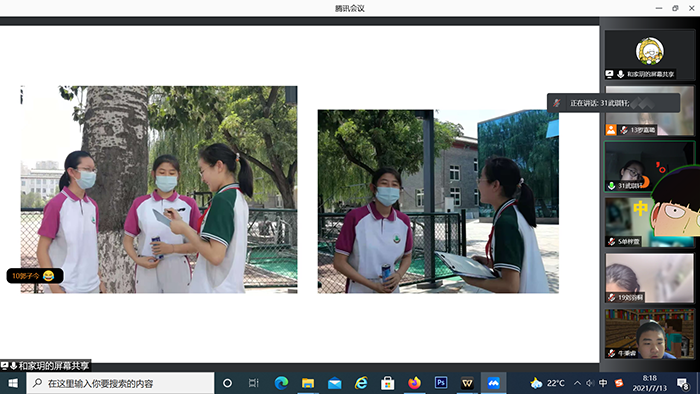Open File Explorer from the taskbar
Image resolution: width=700 pixels, height=394 pixels.
[x=308, y=383]
